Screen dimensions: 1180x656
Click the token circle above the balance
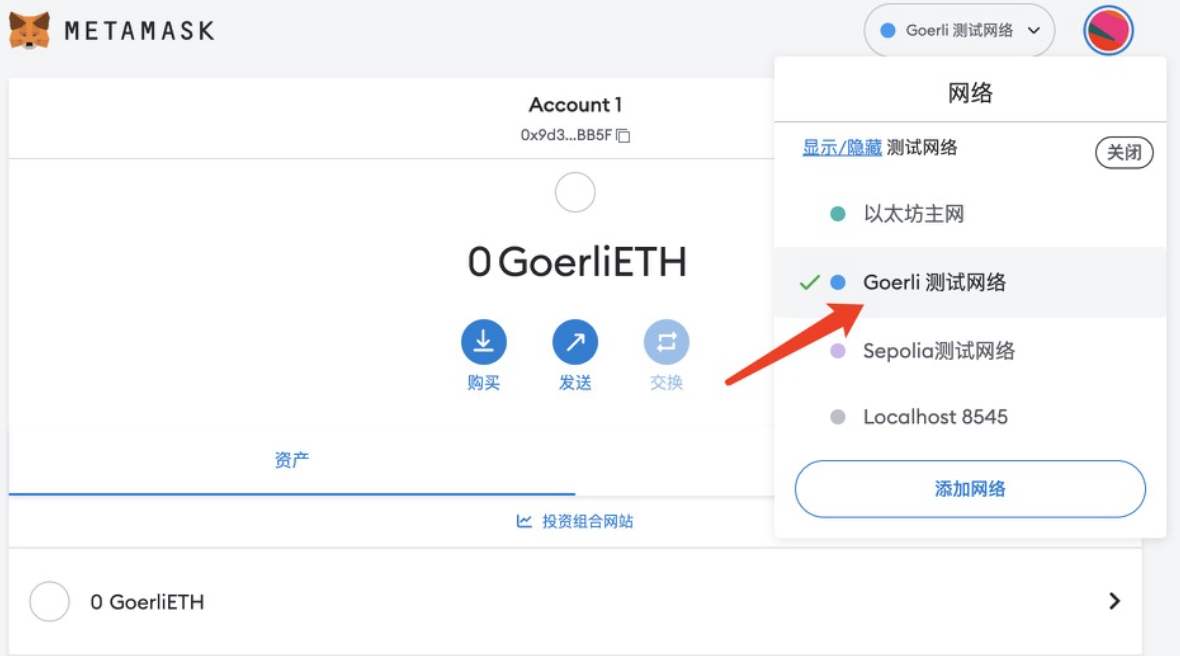pos(575,193)
